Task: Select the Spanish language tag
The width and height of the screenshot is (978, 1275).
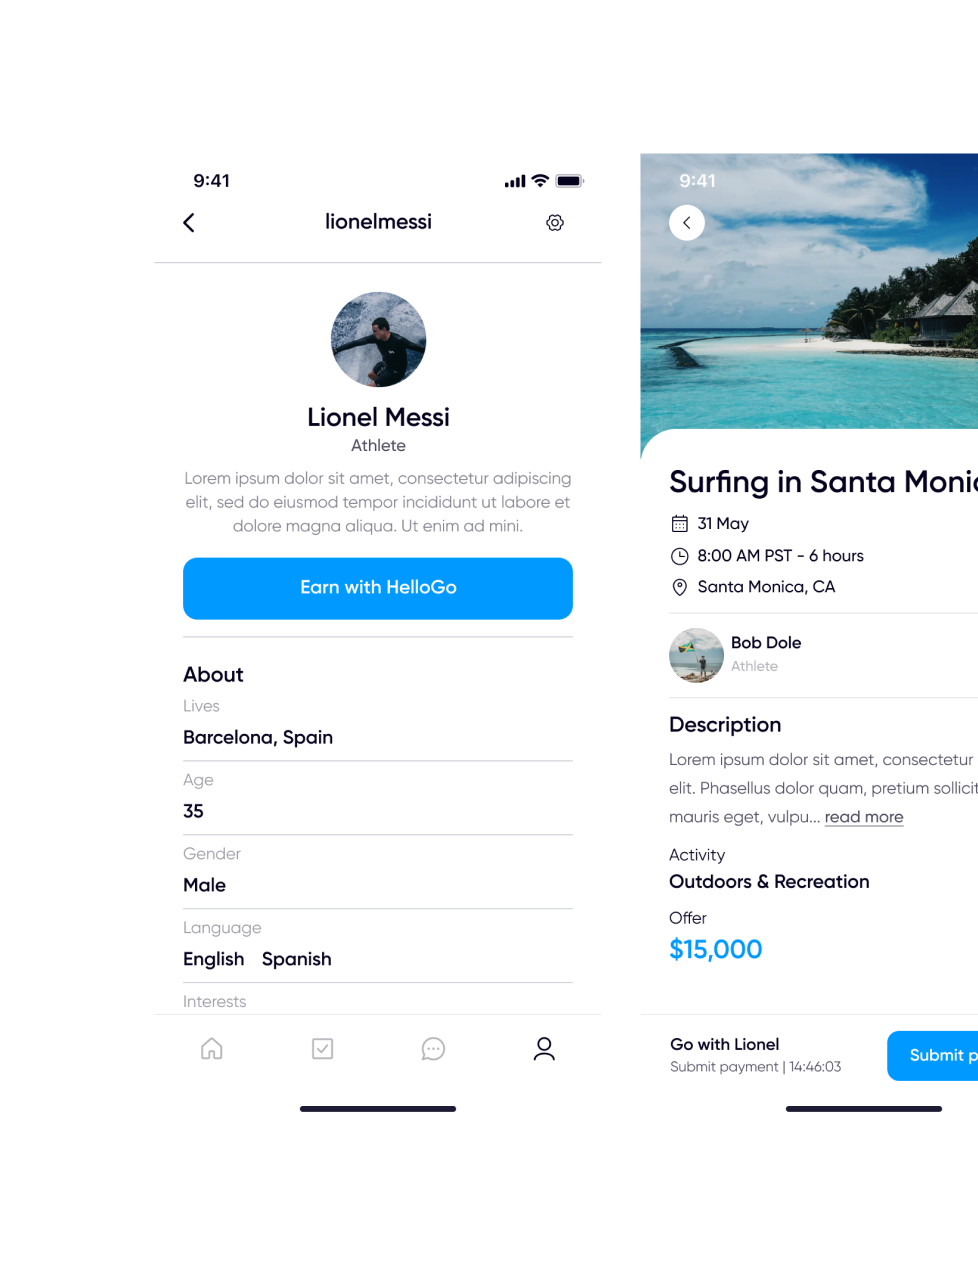Action: (297, 959)
